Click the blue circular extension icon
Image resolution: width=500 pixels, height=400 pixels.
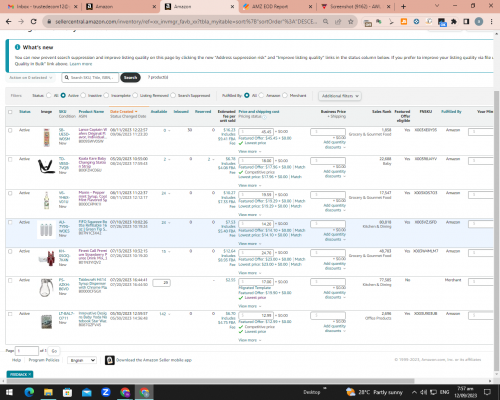416,22
